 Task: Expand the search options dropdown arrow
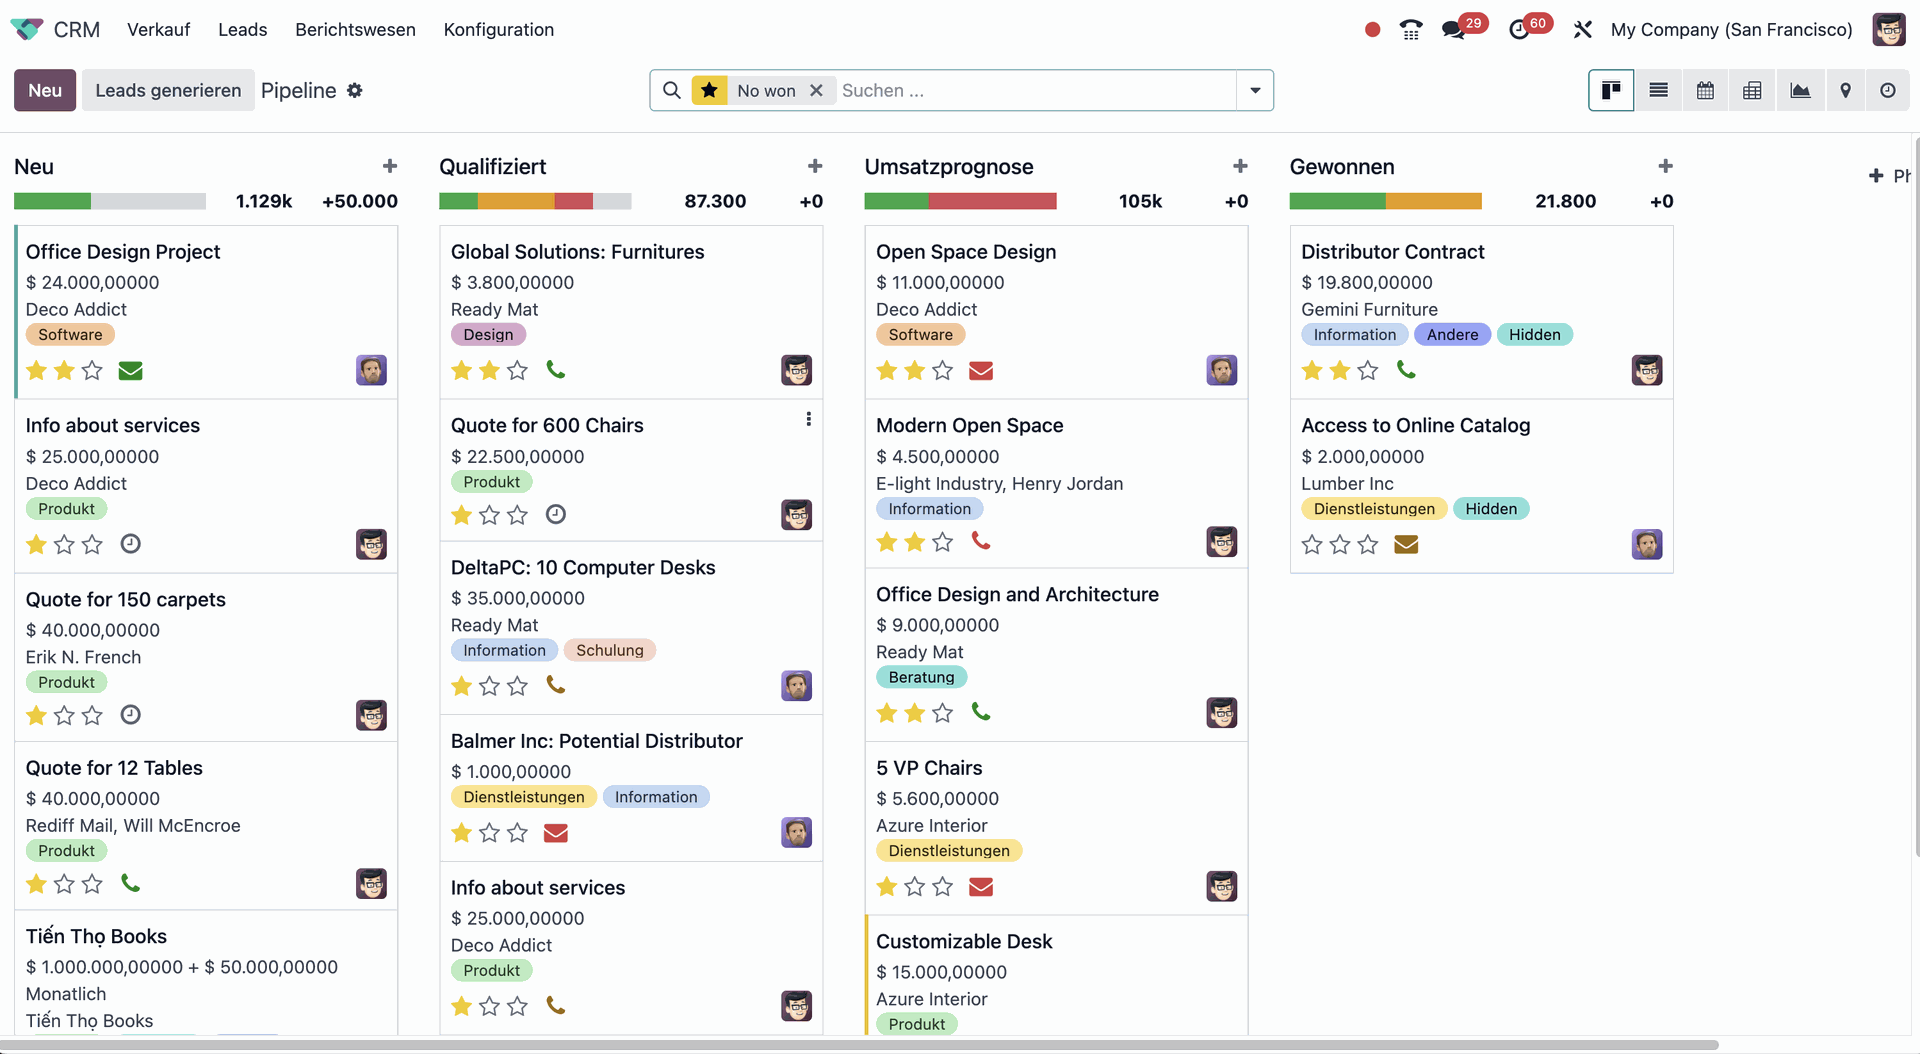1255,90
